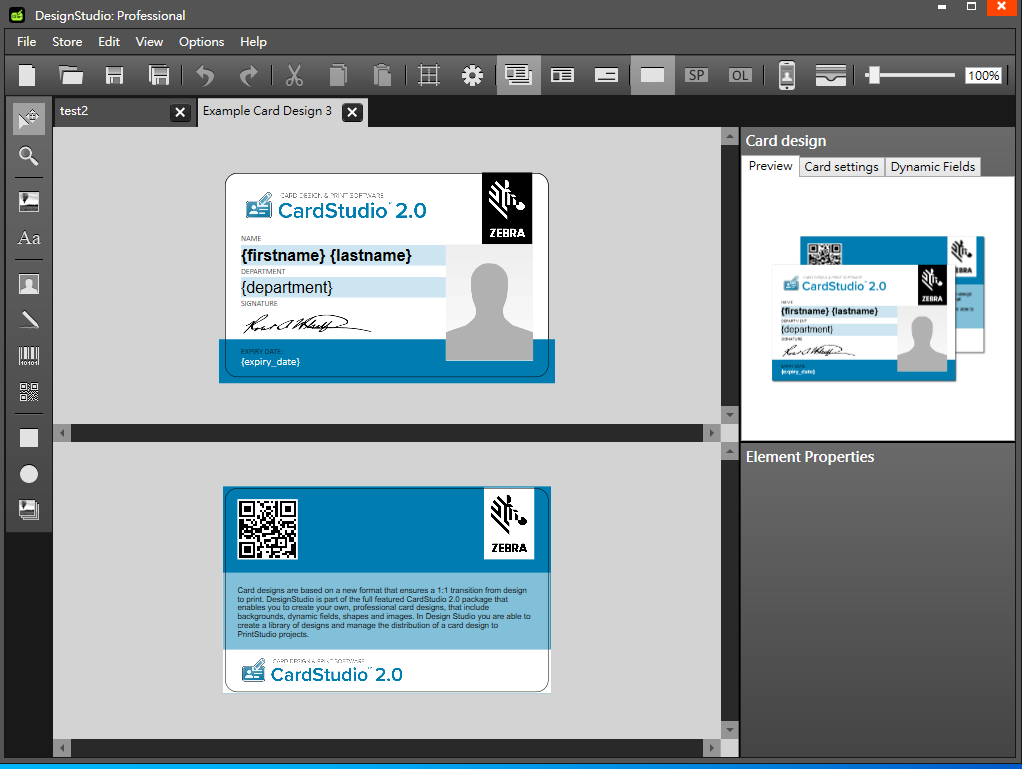Open the View menu
1022x769 pixels.
click(149, 42)
